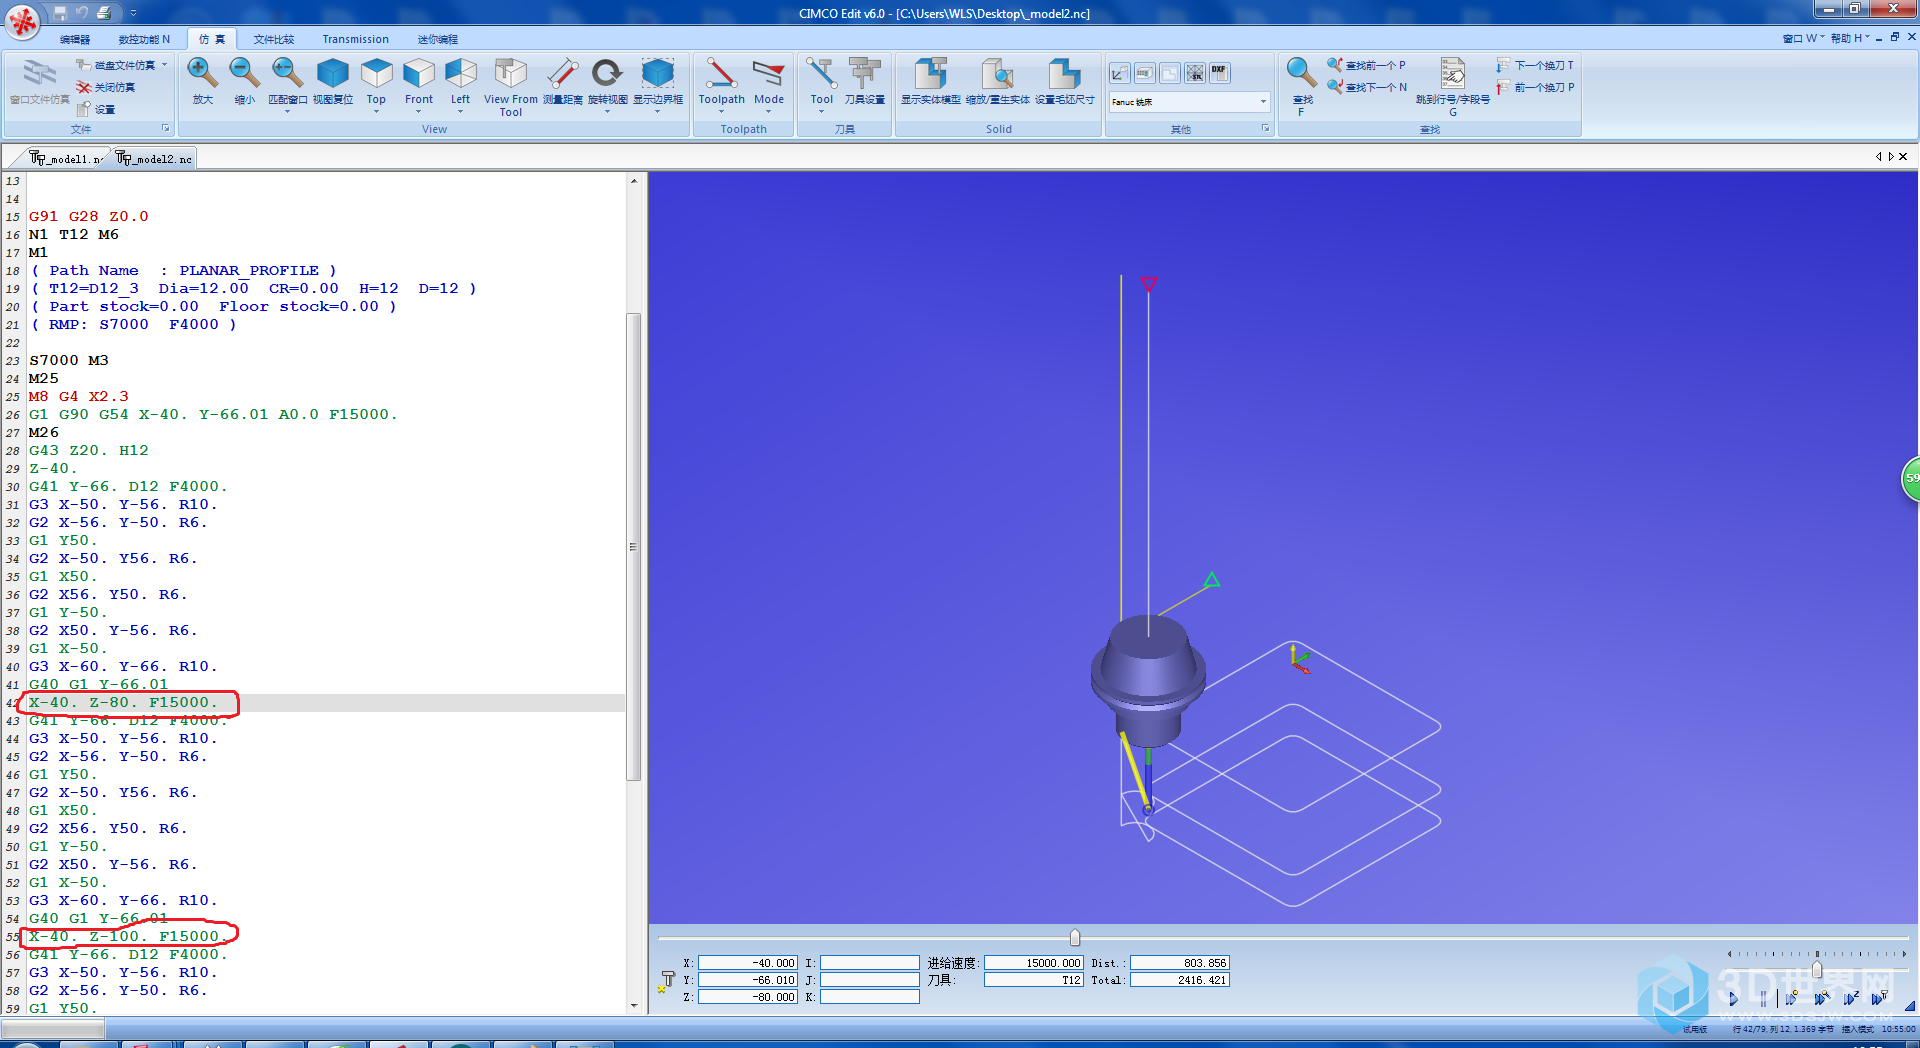Click 跳到行号/字段号 go to line icon
Viewport: 1920px width, 1048px height.
(1453, 74)
